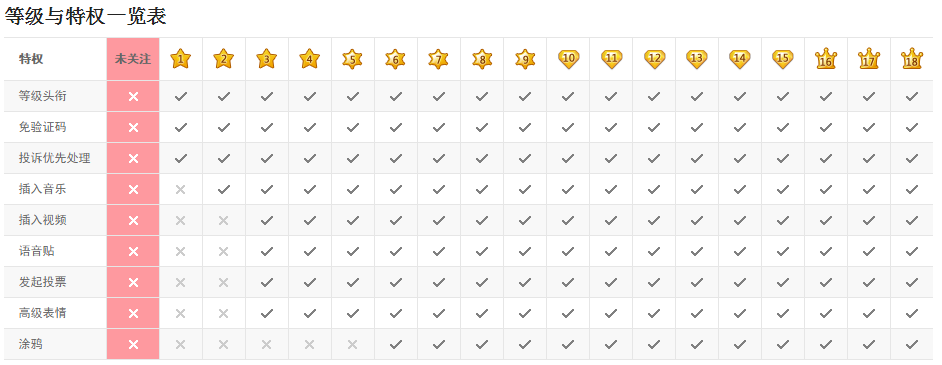Select the level 18 crown badge
The image size is (942, 365).
pos(912,59)
